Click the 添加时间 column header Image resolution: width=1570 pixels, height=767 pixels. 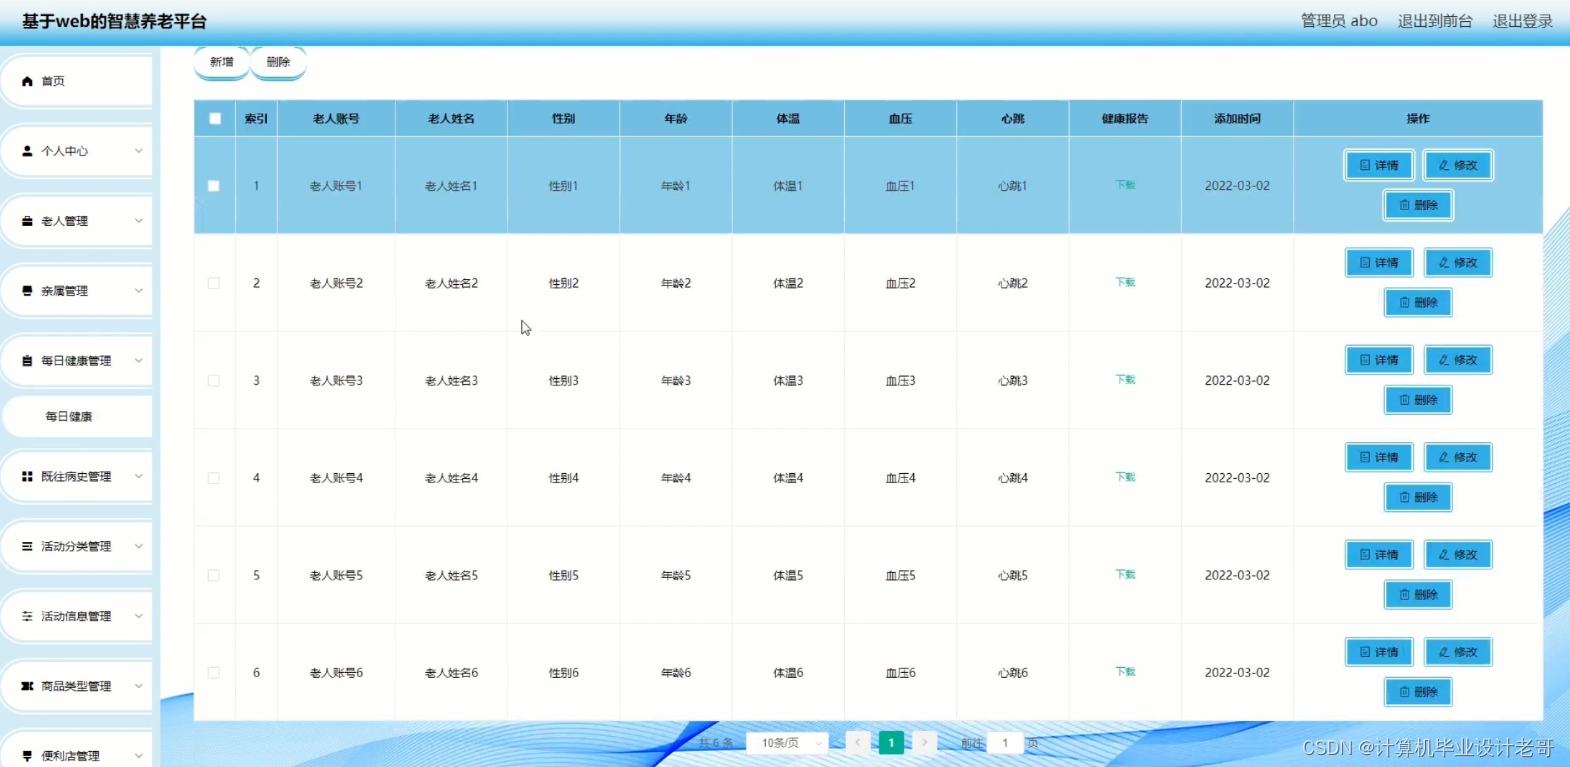point(1237,118)
